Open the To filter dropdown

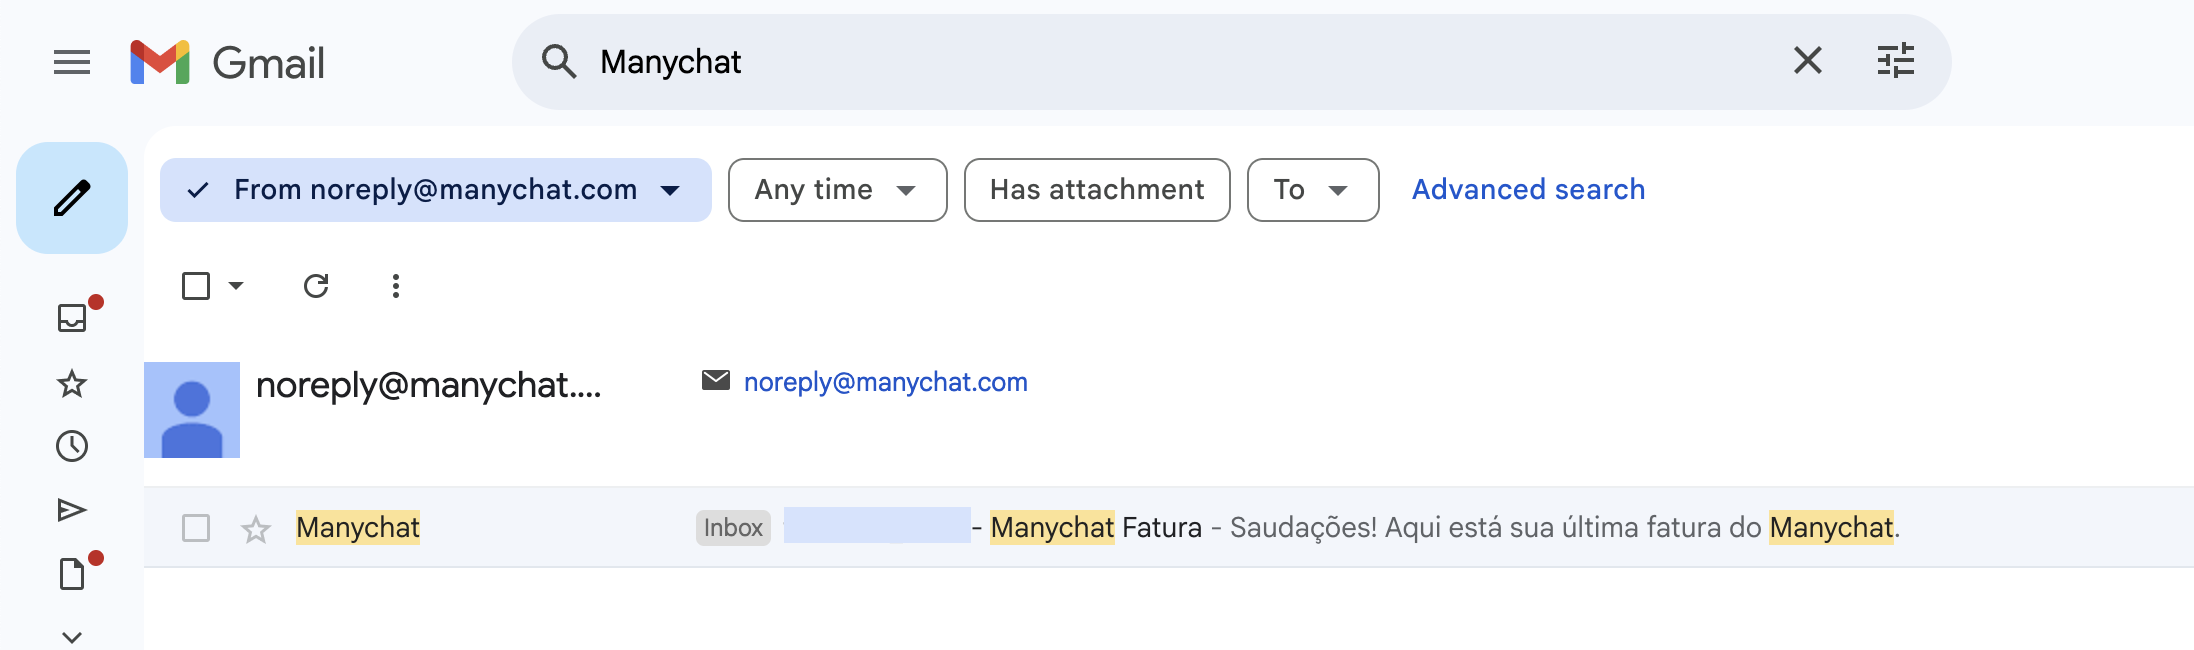pos(1312,190)
